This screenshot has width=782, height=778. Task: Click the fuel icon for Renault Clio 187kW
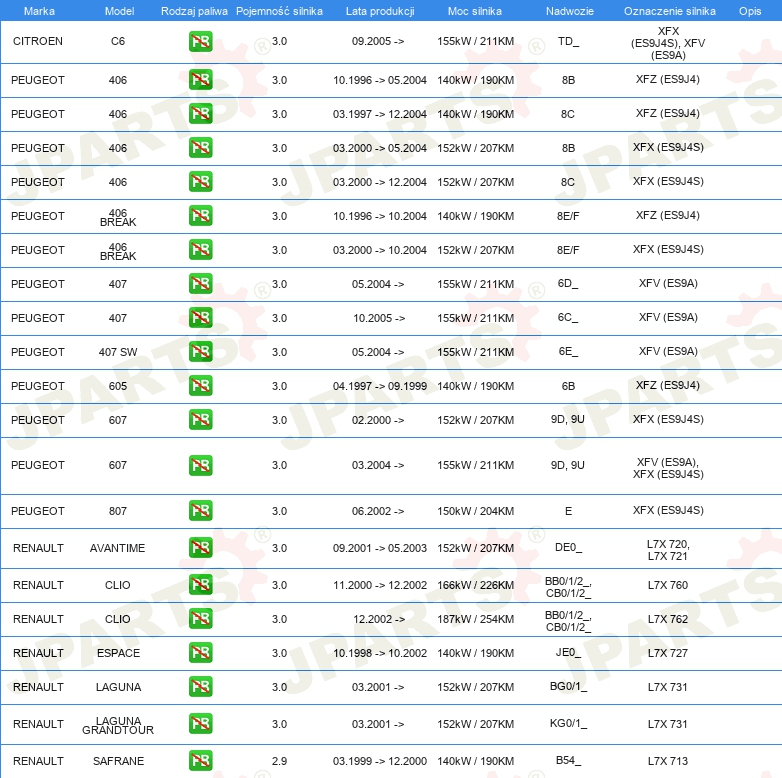pos(200,618)
